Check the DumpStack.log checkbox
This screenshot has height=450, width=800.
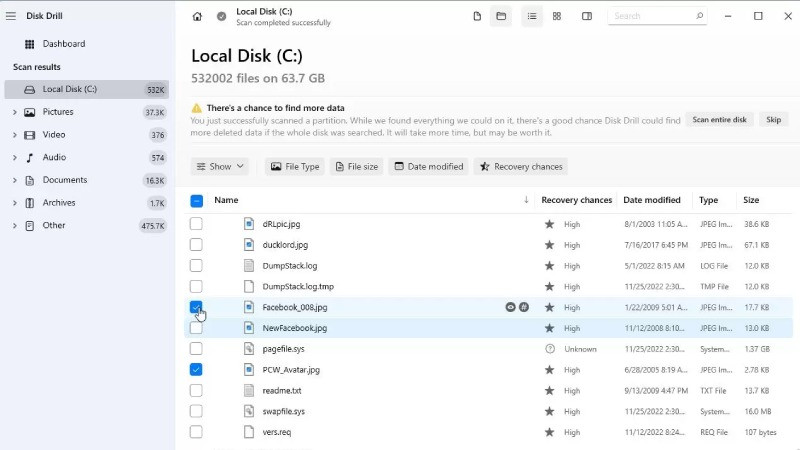pyautogui.click(x=196, y=266)
